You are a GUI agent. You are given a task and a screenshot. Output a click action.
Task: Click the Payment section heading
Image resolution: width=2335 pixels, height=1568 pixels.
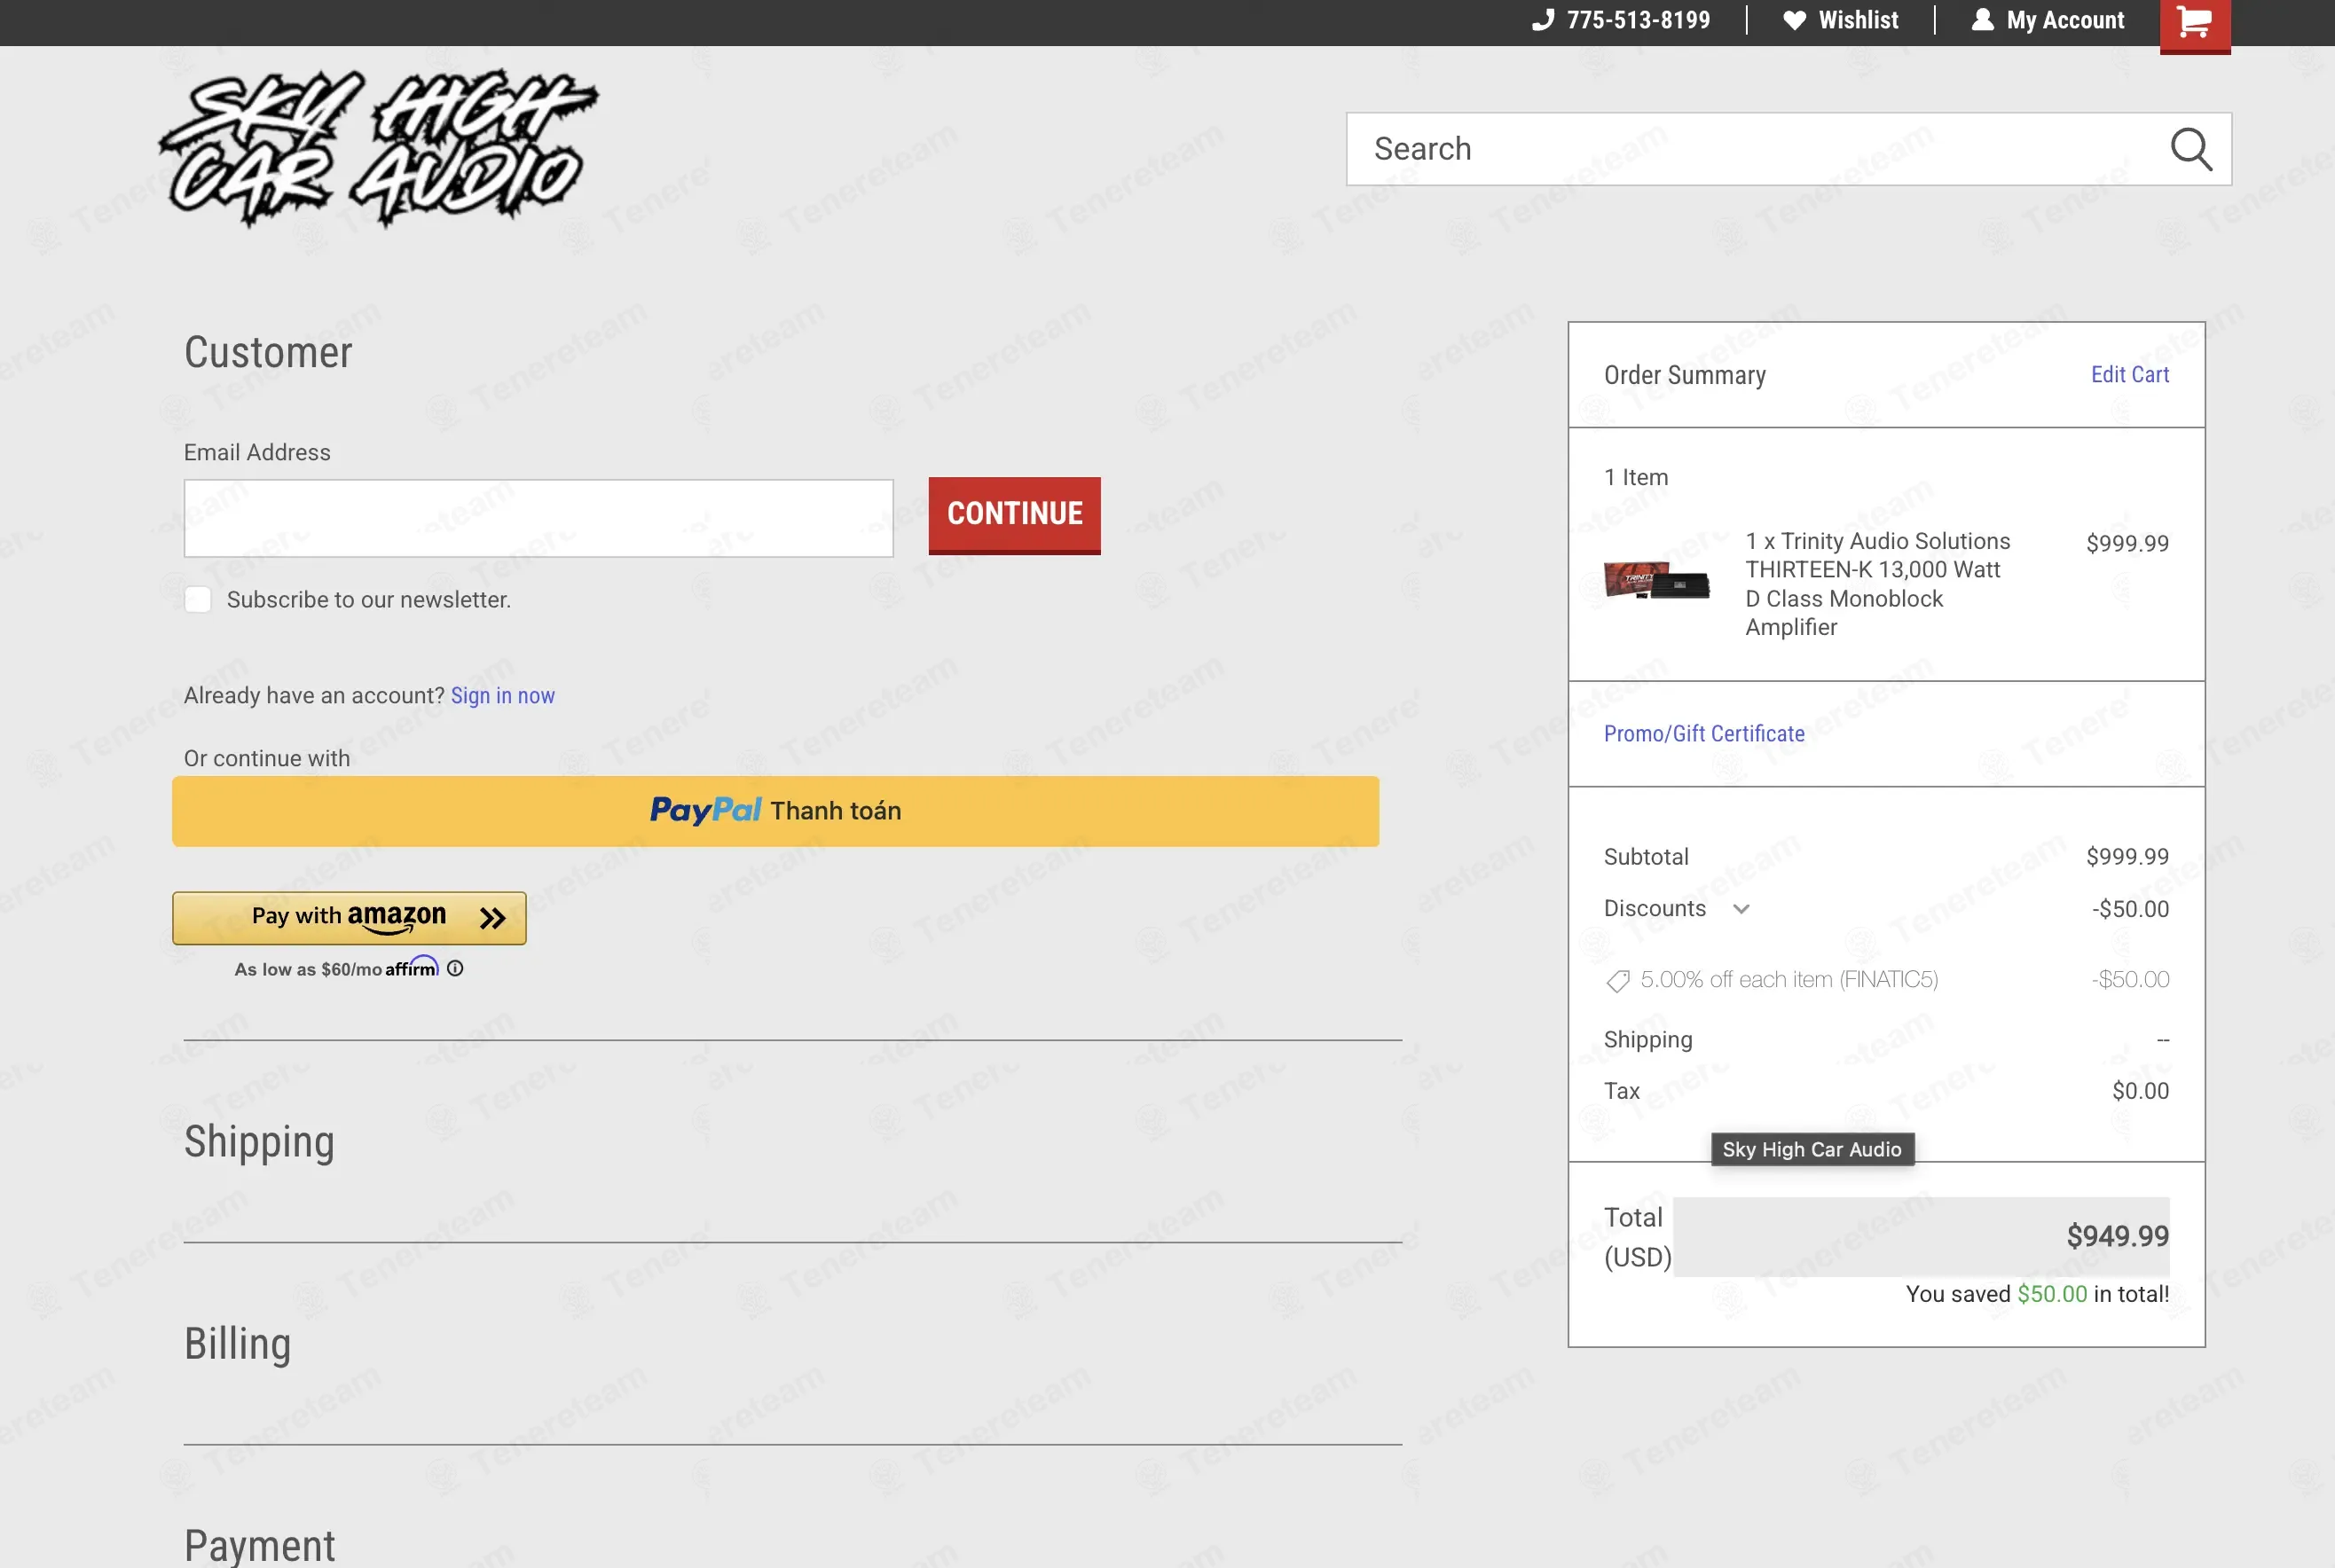[x=259, y=1545]
